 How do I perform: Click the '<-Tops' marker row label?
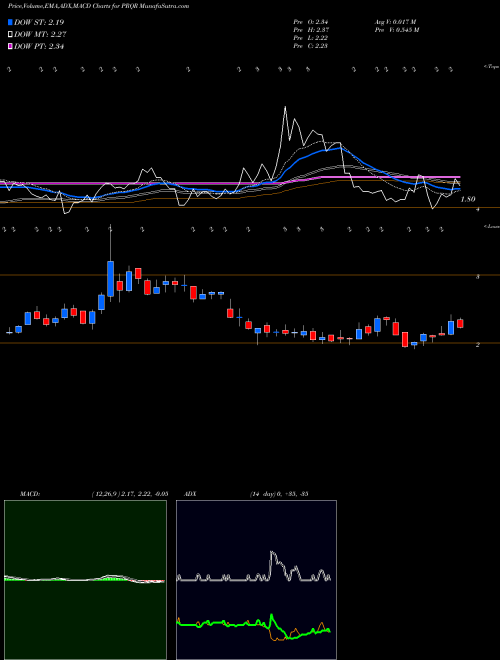tap(491, 67)
